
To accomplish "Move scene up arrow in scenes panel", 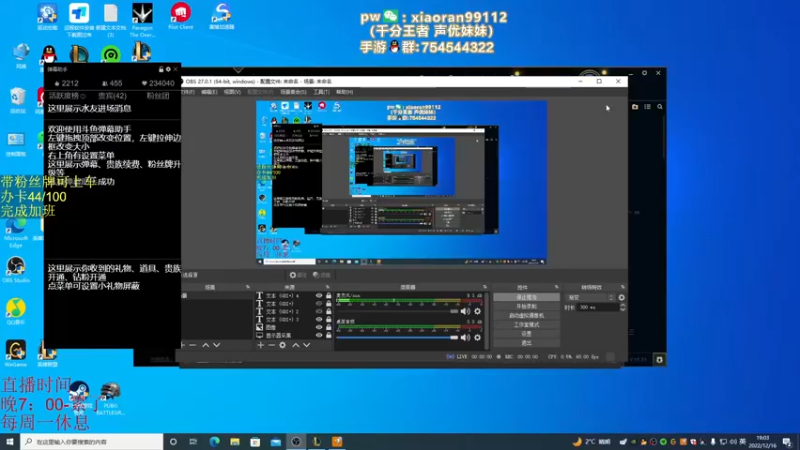I will click(x=206, y=345).
